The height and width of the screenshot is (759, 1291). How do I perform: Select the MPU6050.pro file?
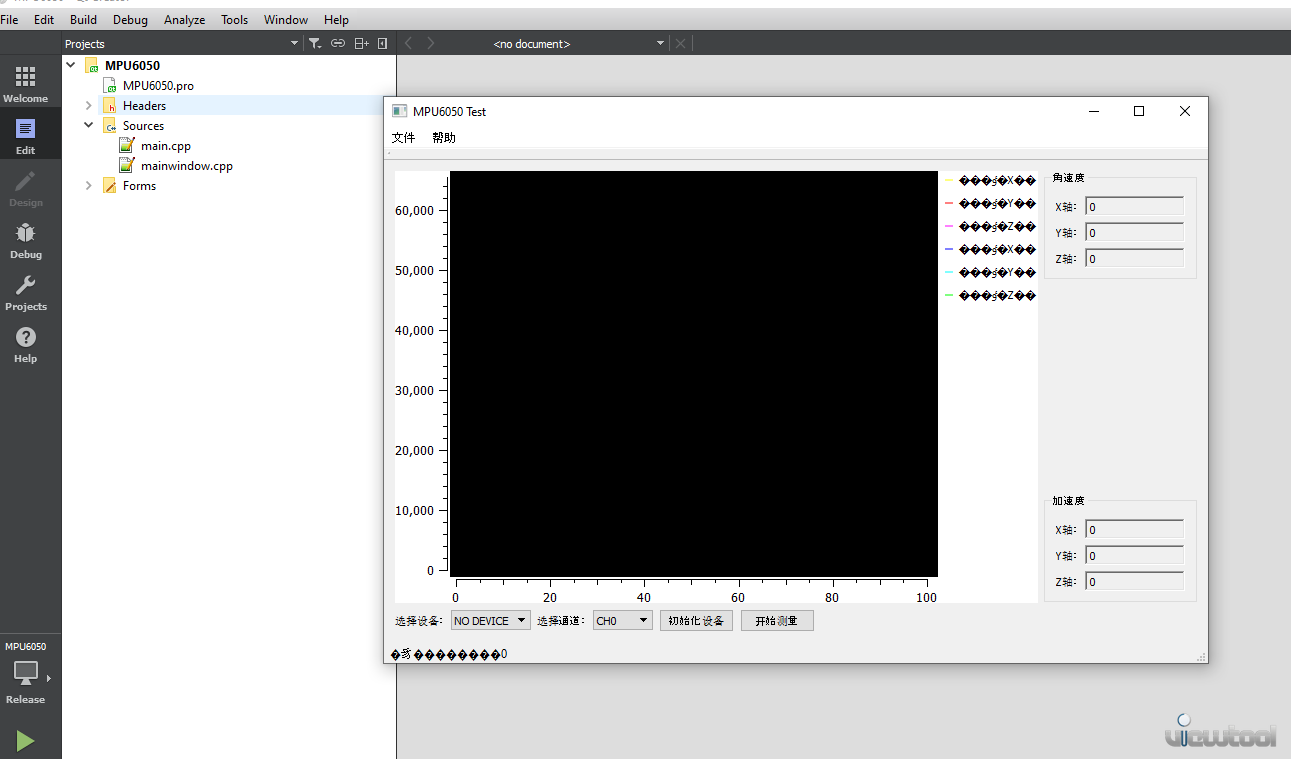click(x=158, y=85)
